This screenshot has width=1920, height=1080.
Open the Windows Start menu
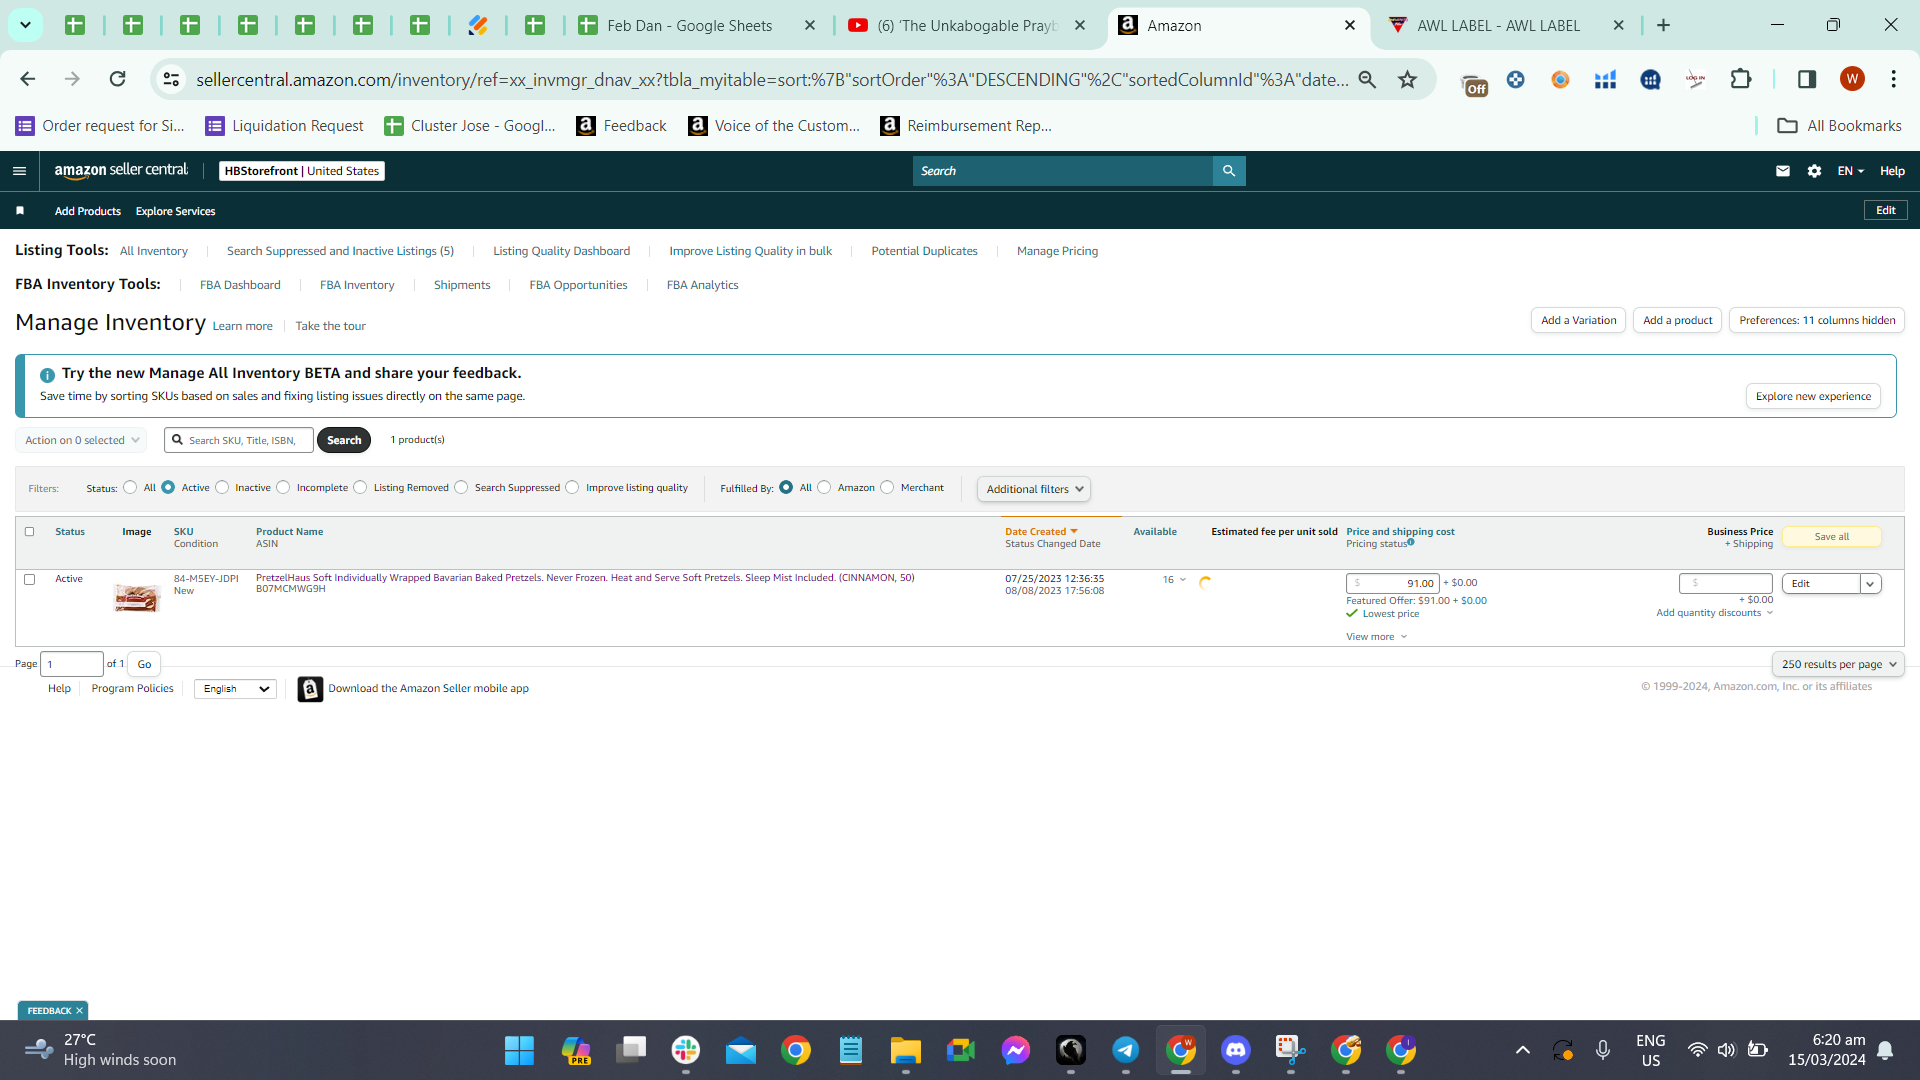(519, 1050)
